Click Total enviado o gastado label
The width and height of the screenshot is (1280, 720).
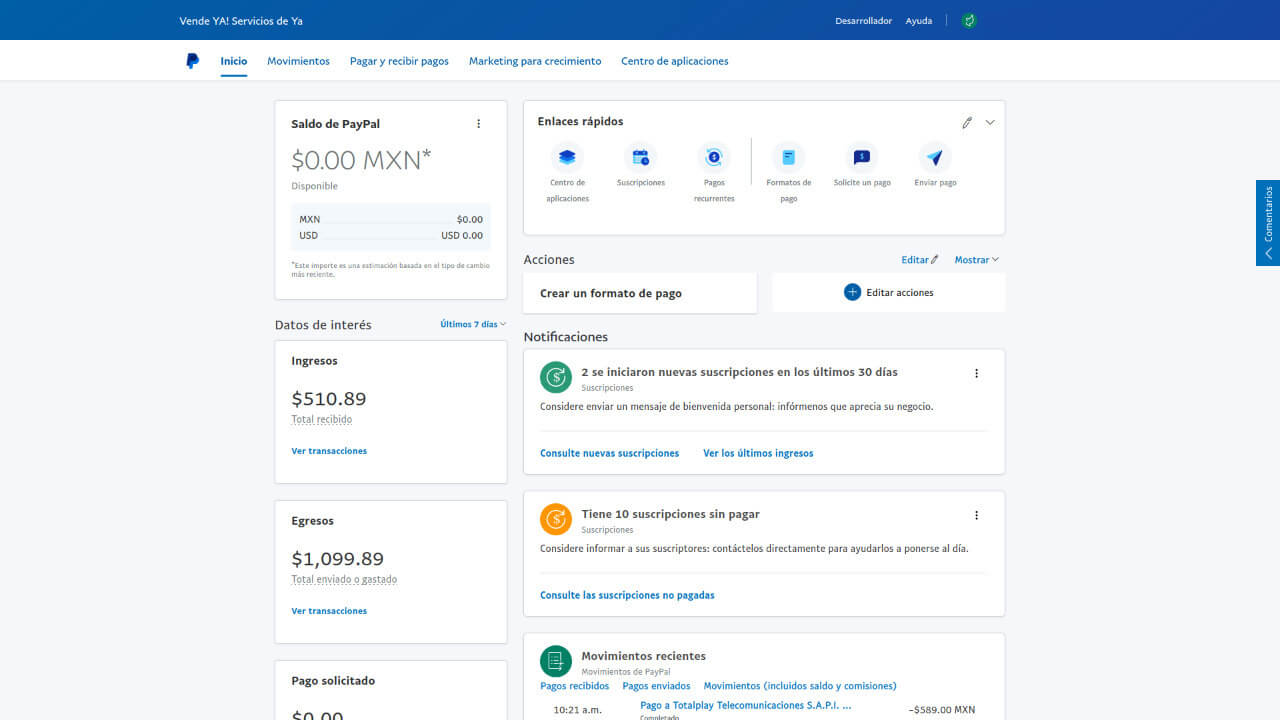click(x=344, y=579)
